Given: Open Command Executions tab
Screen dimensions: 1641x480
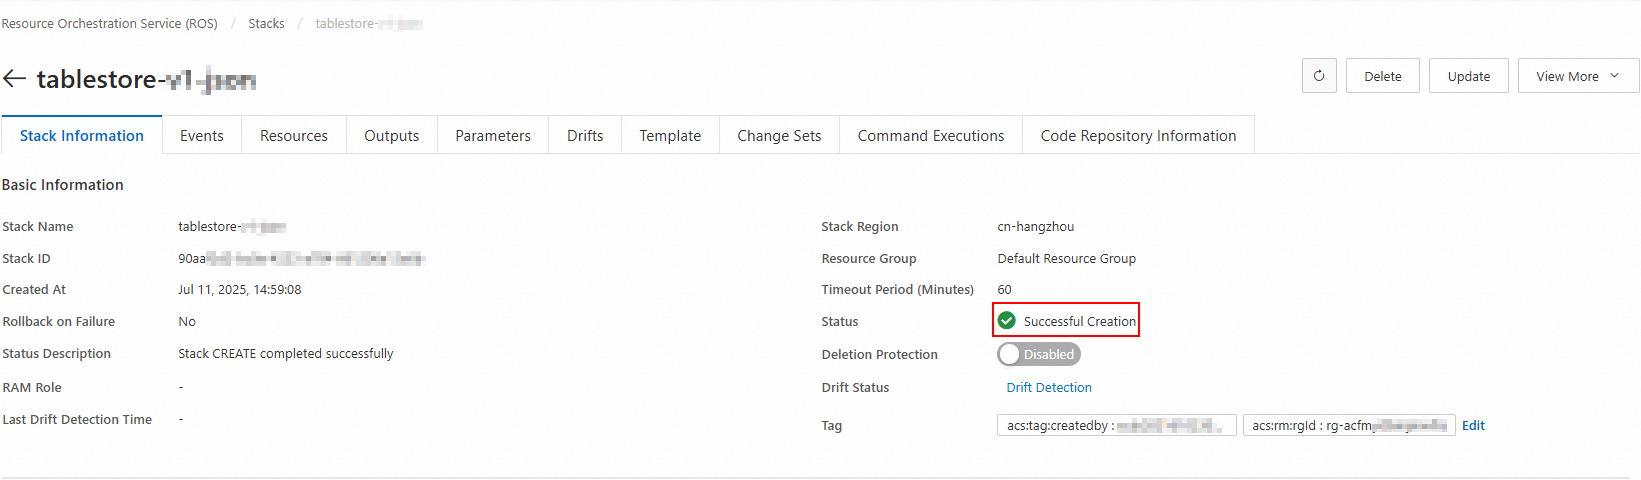Looking at the screenshot, I should click(x=931, y=136).
